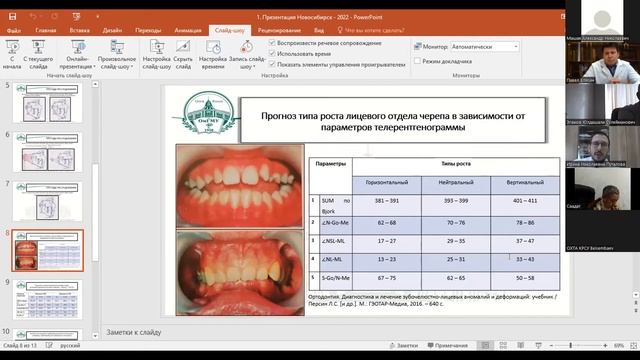This screenshot has height=360, width=640.
Task: Select slide 6 thumbnail
Action: (x=48, y=152)
